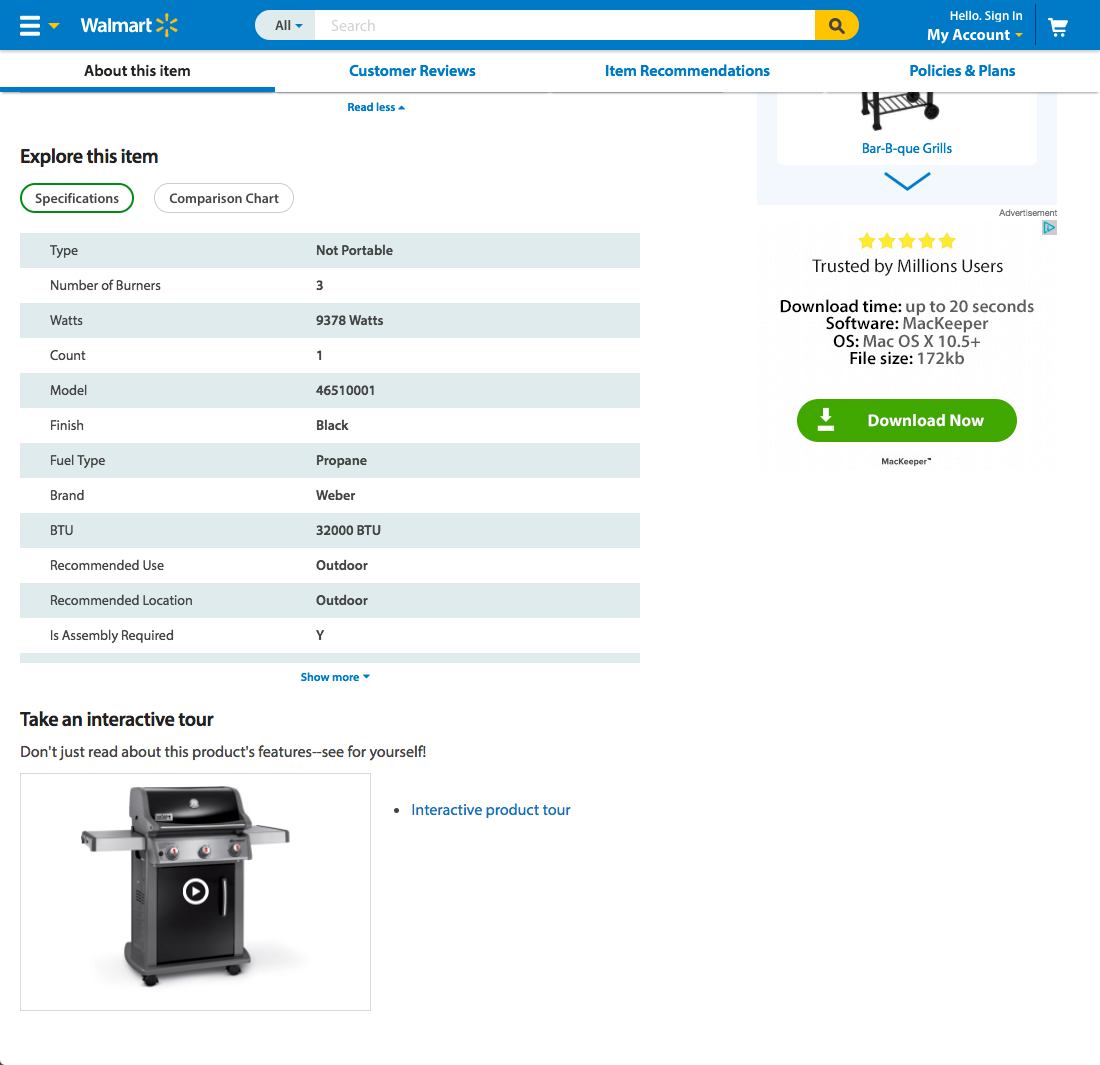Screen dimensions: 1100x1065
Task: Expand the My Account dropdown
Action: click(974, 35)
